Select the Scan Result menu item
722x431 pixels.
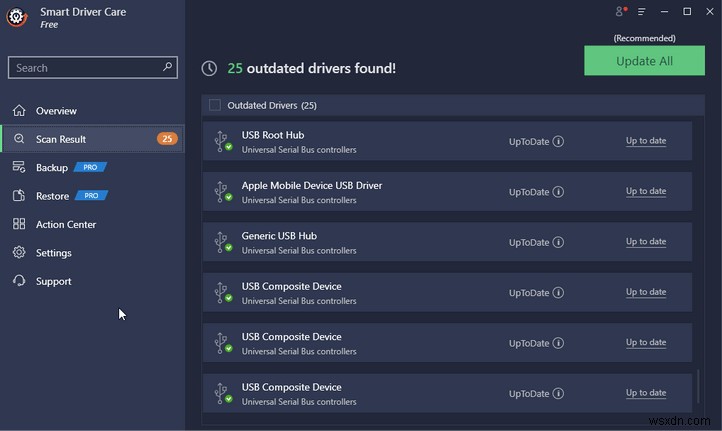tap(92, 139)
